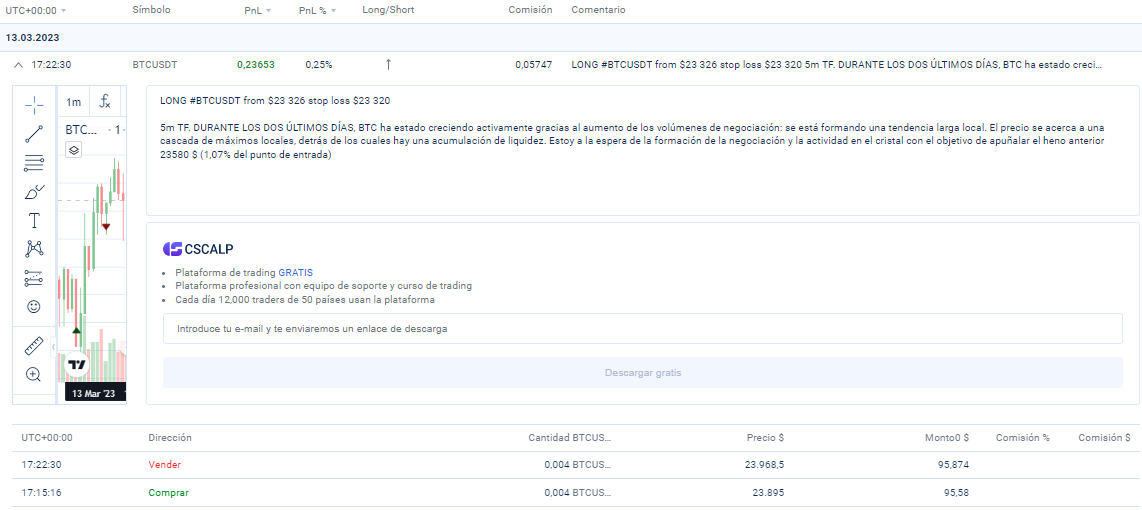The width and height of the screenshot is (1142, 510).
Task: Click the commission value 0,05747
Action: tap(534, 65)
